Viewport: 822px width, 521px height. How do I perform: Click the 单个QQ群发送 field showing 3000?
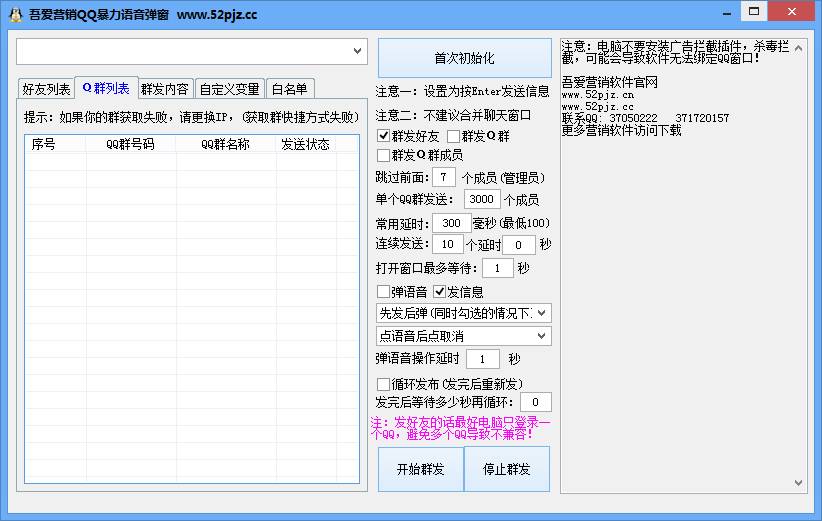[x=482, y=199]
